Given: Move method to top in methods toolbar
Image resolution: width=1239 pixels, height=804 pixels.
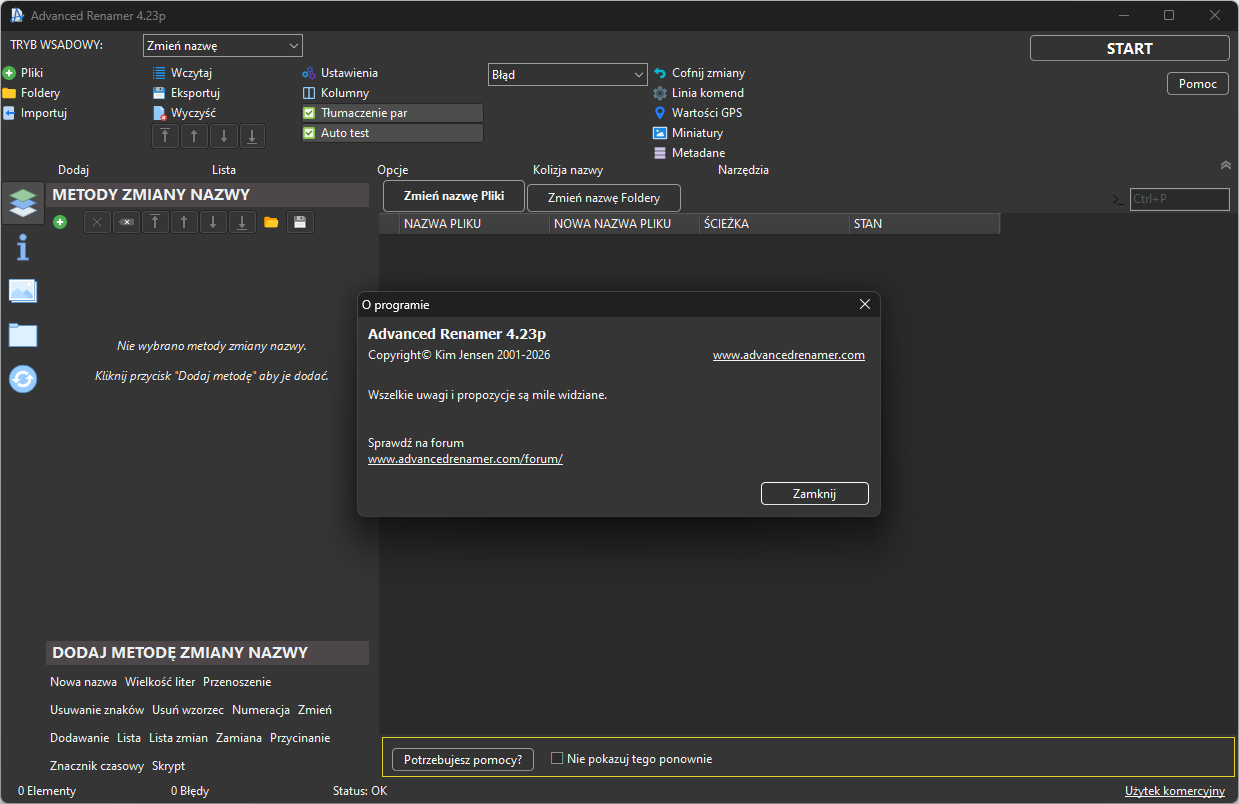Looking at the screenshot, I should click(155, 222).
